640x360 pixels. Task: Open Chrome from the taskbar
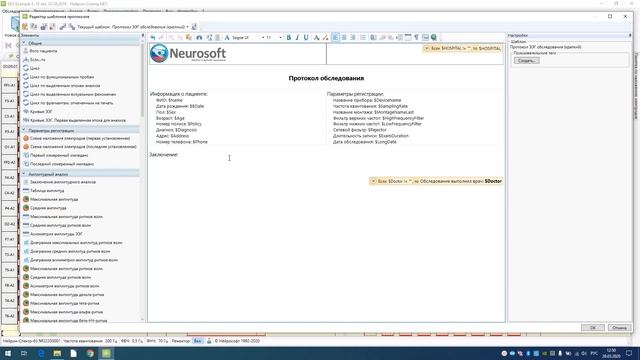coord(90,353)
